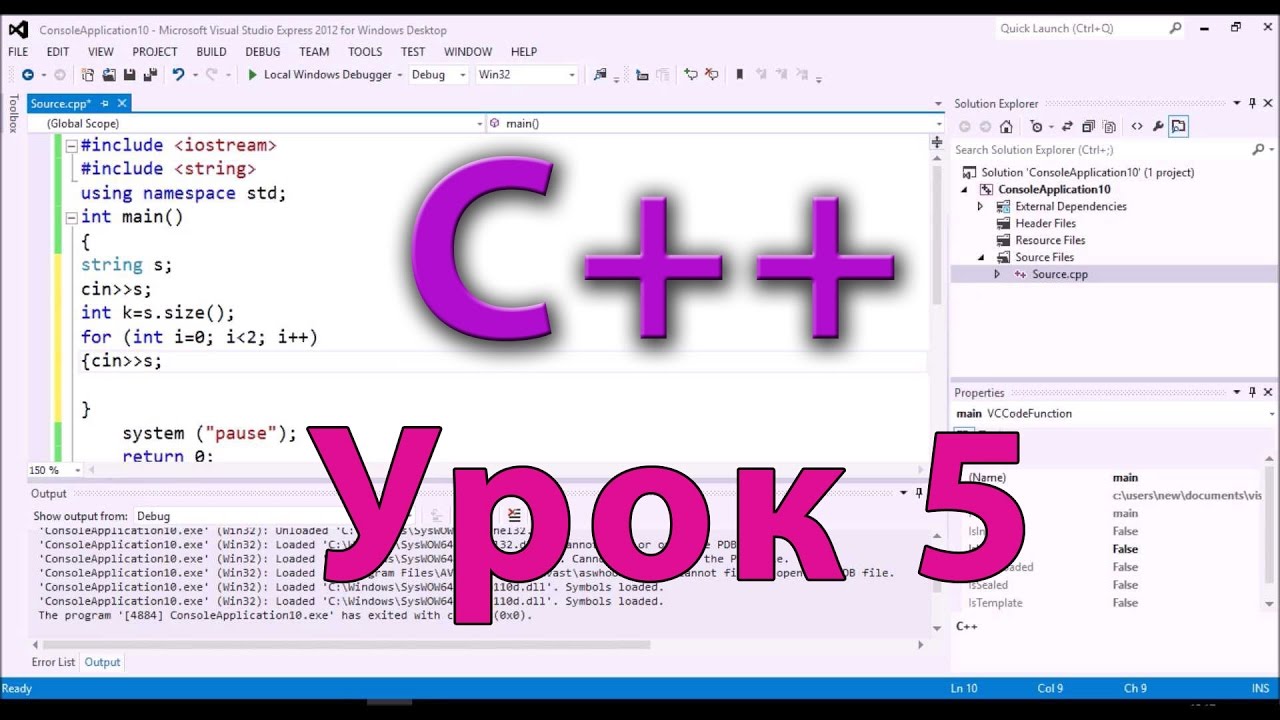Click the Undo toolbar icon
The image size is (1280, 720).
[178, 75]
